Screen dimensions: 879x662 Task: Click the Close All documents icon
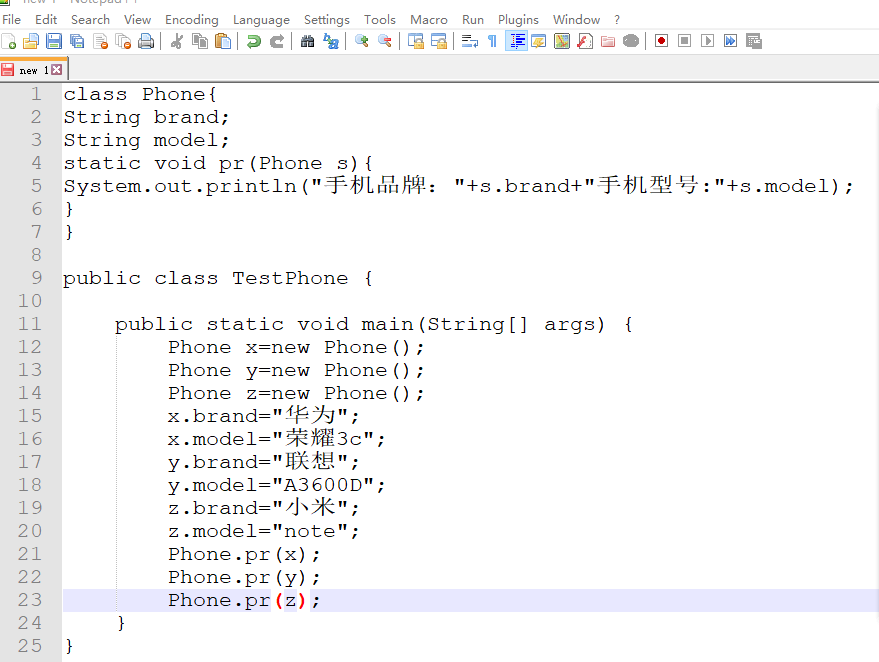pos(123,41)
